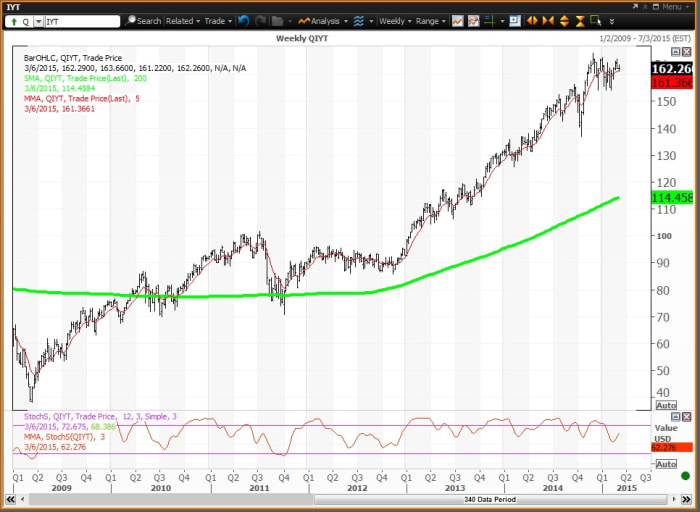This screenshot has width=700, height=512.
Task: Click the blue undo arrow
Action: pyautogui.click(x=243, y=20)
